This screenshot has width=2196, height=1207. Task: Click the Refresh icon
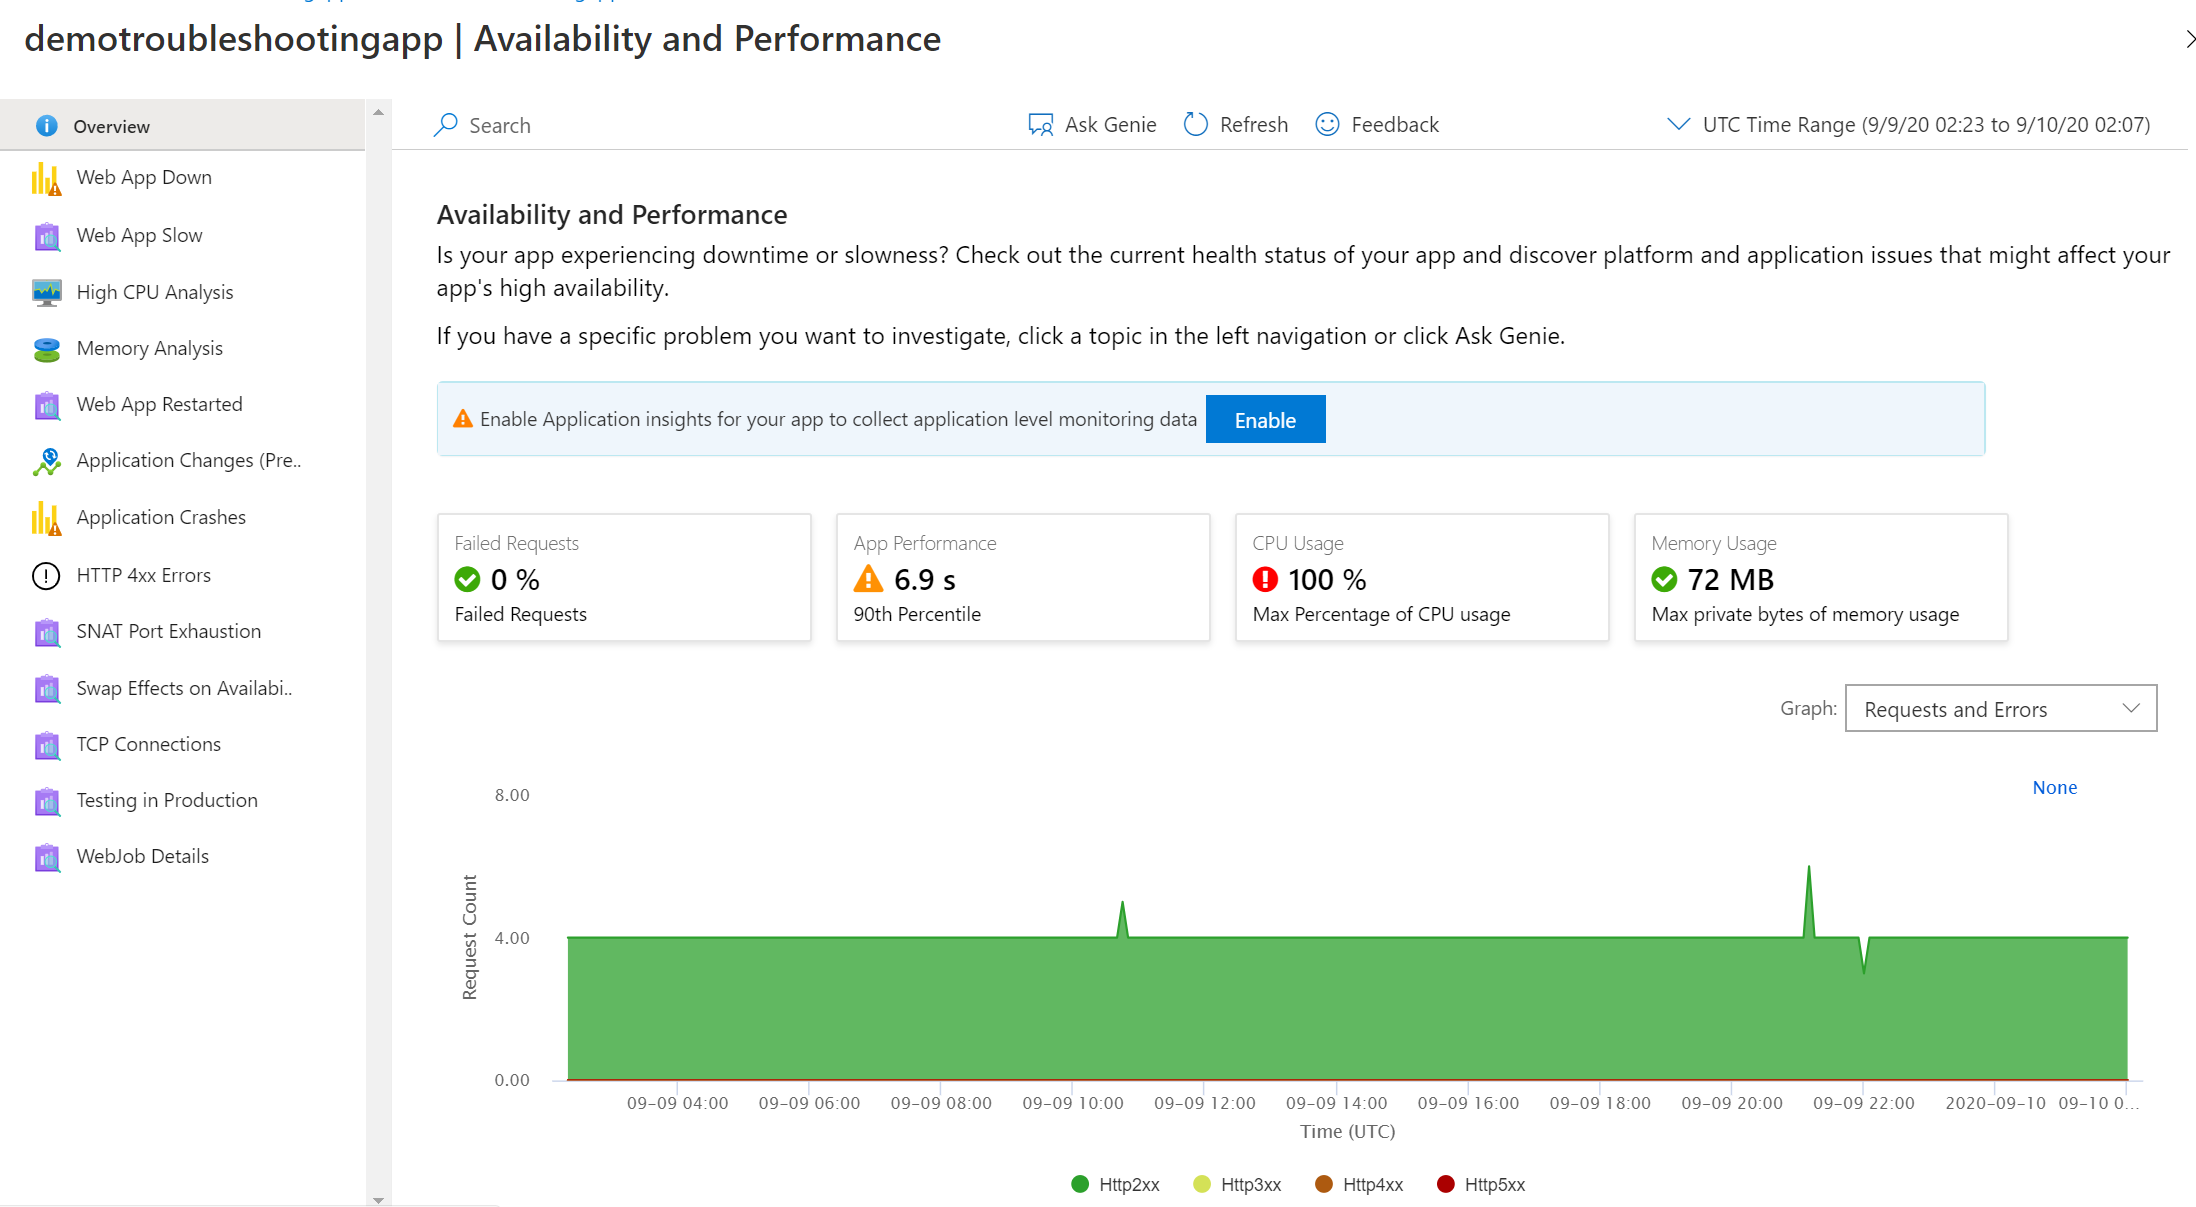tap(1195, 124)
